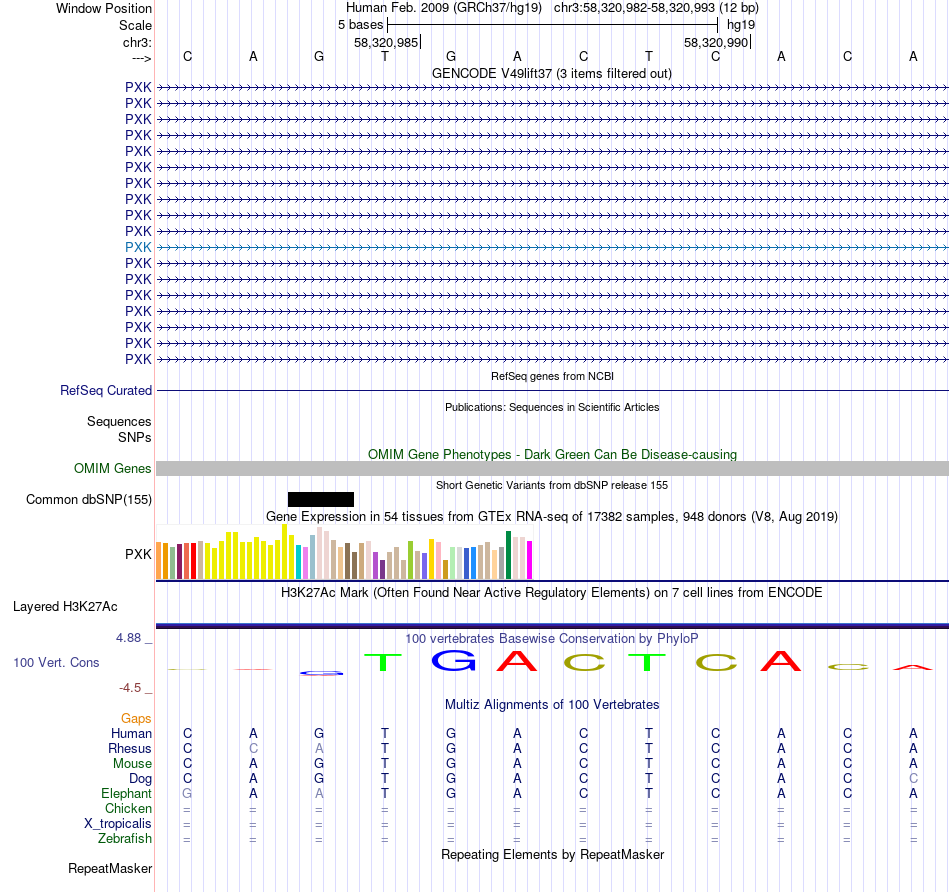Click the gray 'G' in Elephant row
Screen dimensions: 950x892
tap(187, 794)
